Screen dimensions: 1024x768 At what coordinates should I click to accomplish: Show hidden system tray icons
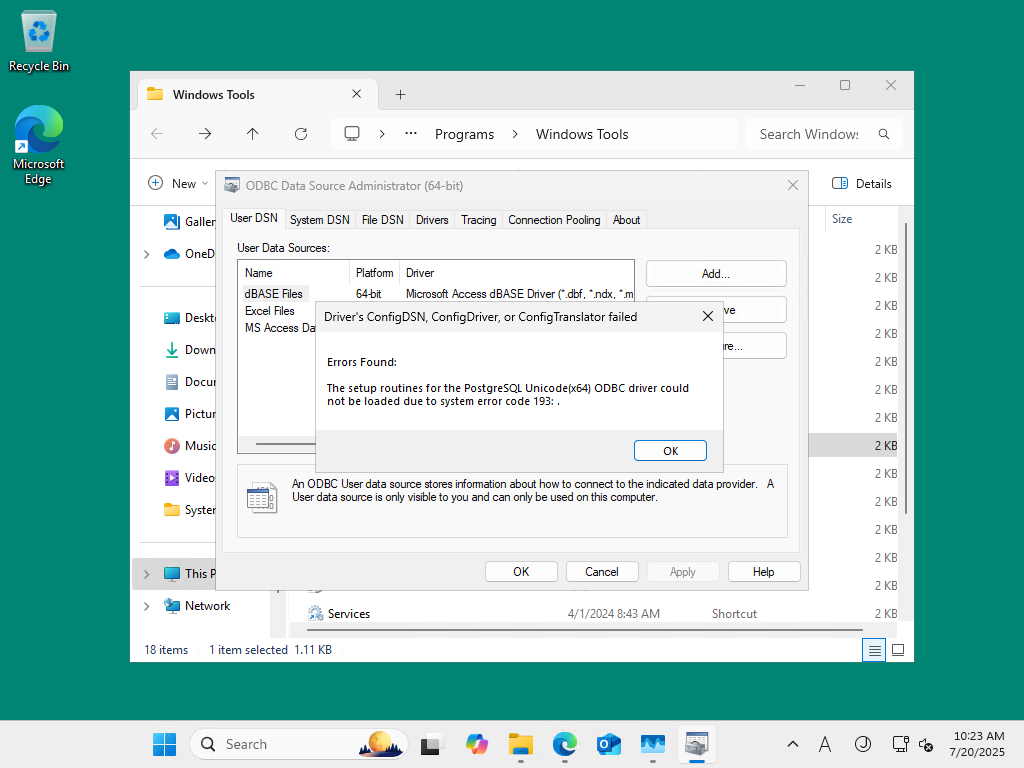(x=793, y=744)
